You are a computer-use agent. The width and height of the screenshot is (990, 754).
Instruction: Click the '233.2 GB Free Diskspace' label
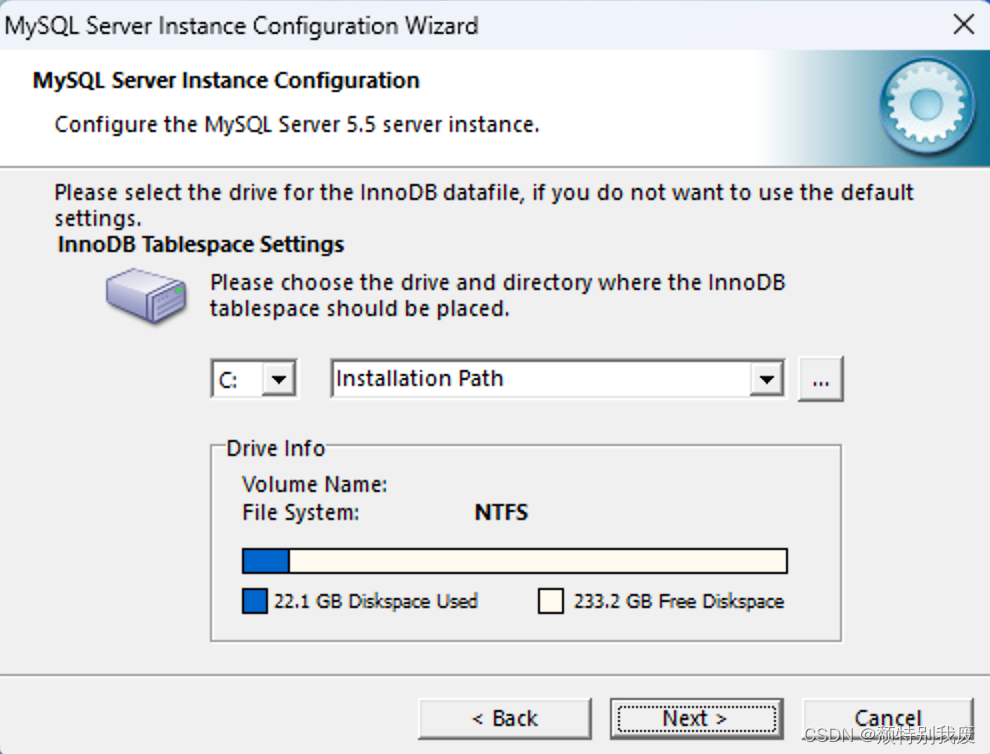[x=679, y=601]
